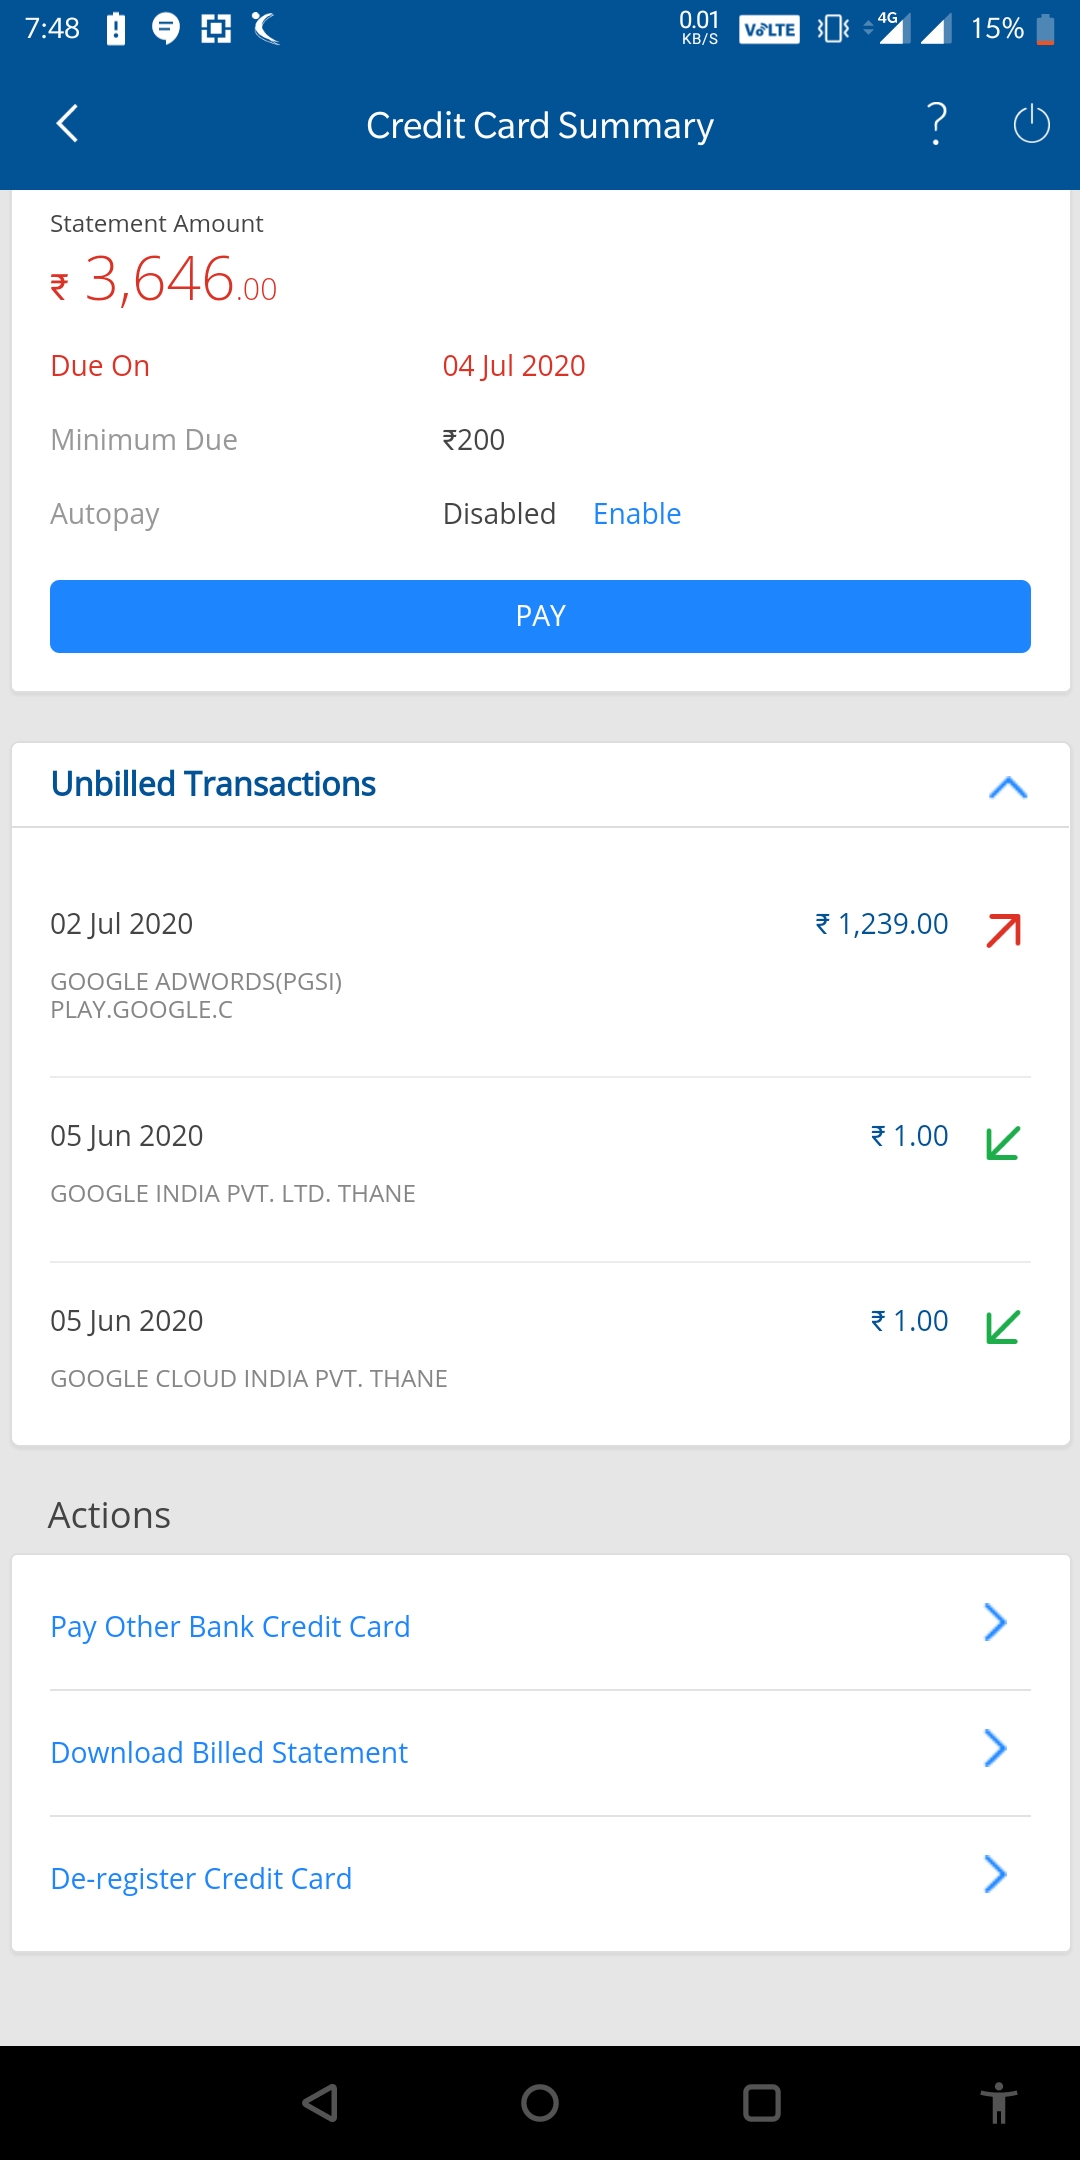1080x2160 pixels.
Task: Tap accessibility icon in navigation bar
Action: click(998, 2102)
